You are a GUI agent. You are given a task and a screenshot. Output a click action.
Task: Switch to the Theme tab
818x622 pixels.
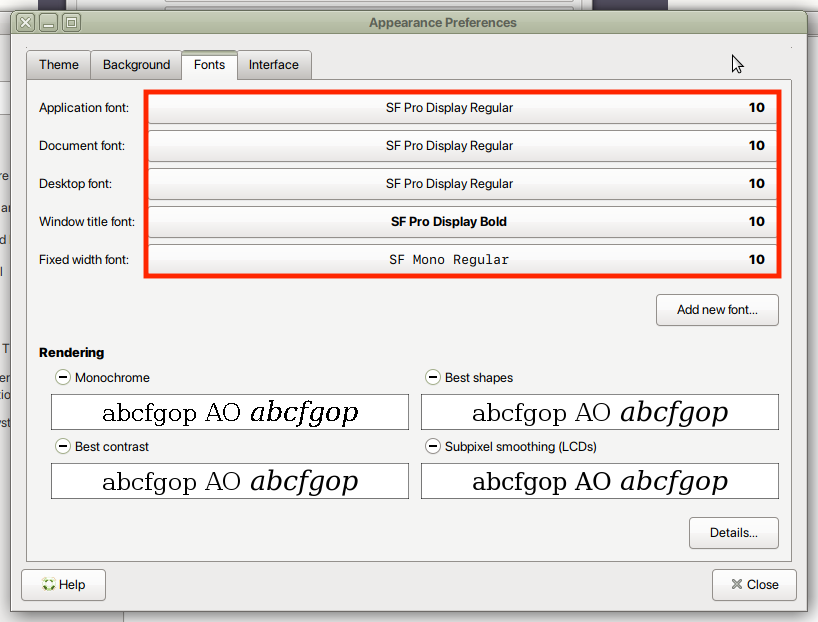coord(59,65)
